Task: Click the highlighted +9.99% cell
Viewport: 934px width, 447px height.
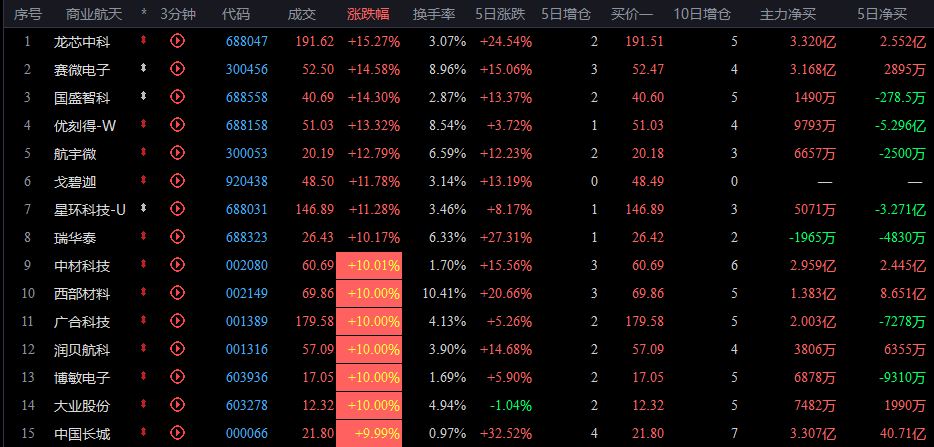Action: pos(369,434)
